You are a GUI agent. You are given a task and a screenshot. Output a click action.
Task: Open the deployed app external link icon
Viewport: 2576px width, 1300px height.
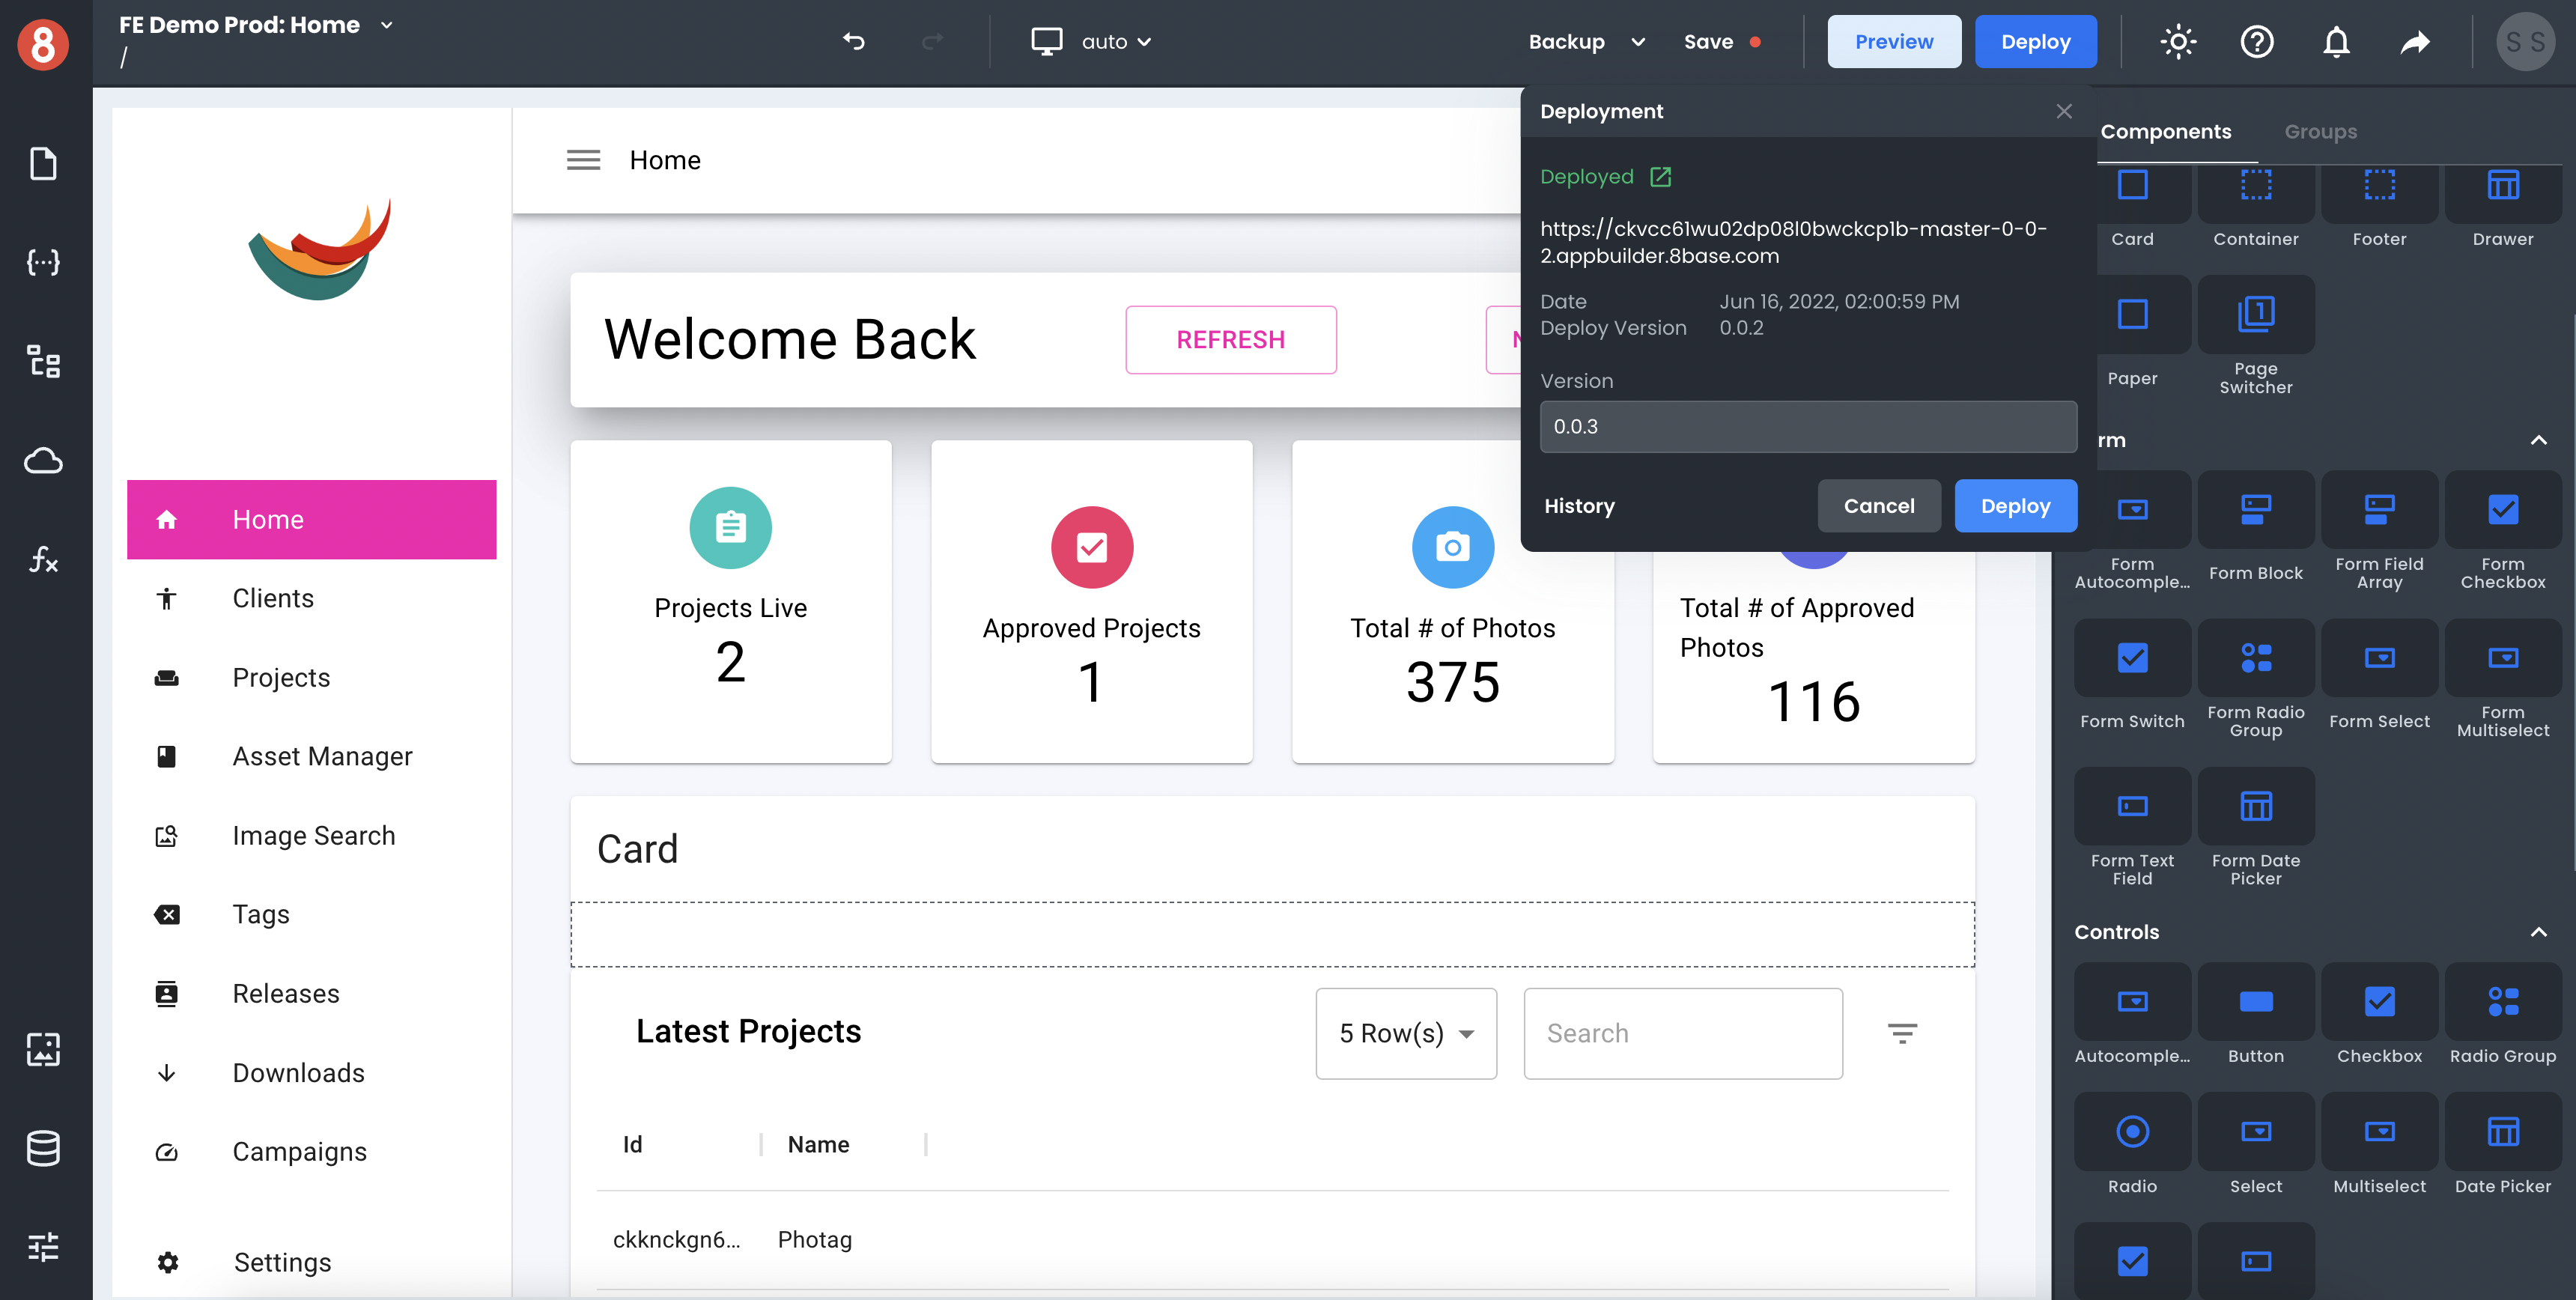[1661, 176]
